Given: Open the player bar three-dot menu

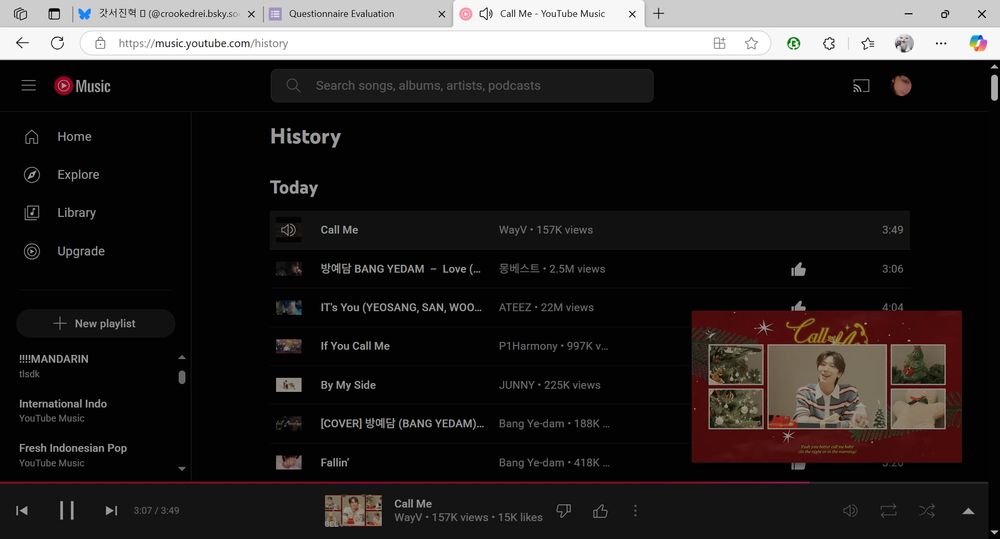Looking at the screenshot, I should click(x=635, y=510).
